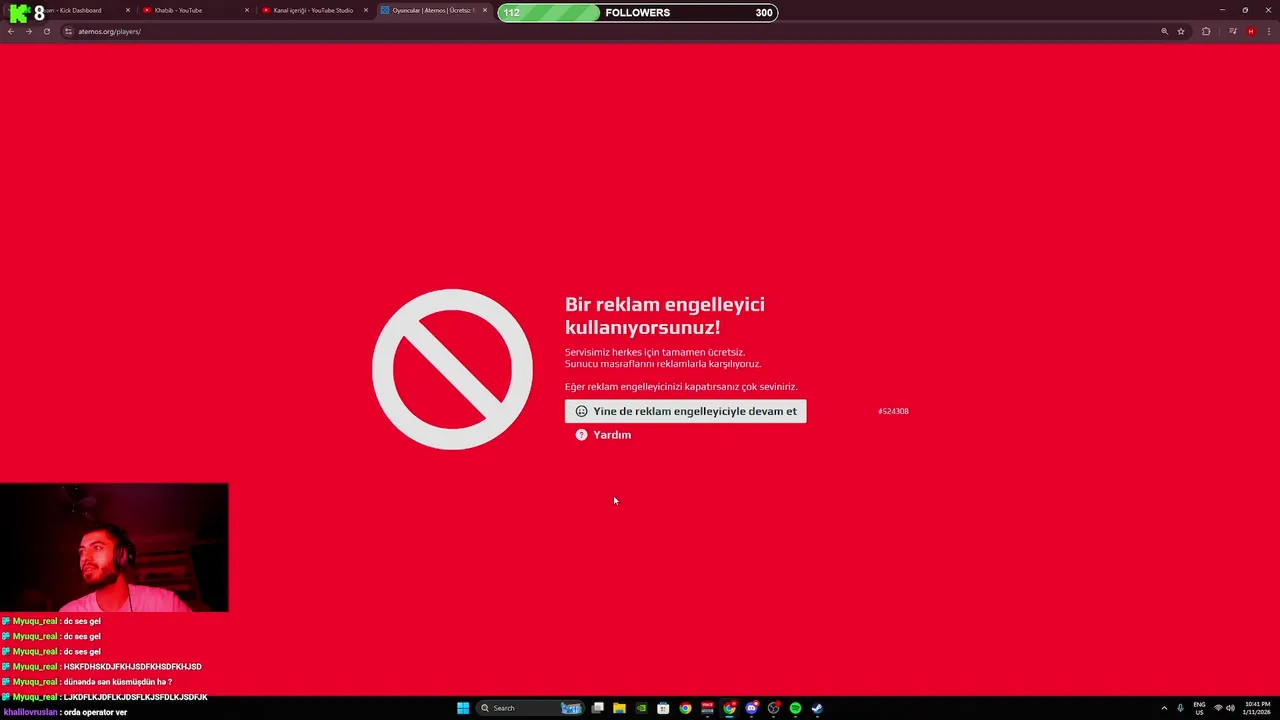Viewport: 1280px width, 720px height.
Task: Open Discord from the taskbar
Action: tap(751, 708)
